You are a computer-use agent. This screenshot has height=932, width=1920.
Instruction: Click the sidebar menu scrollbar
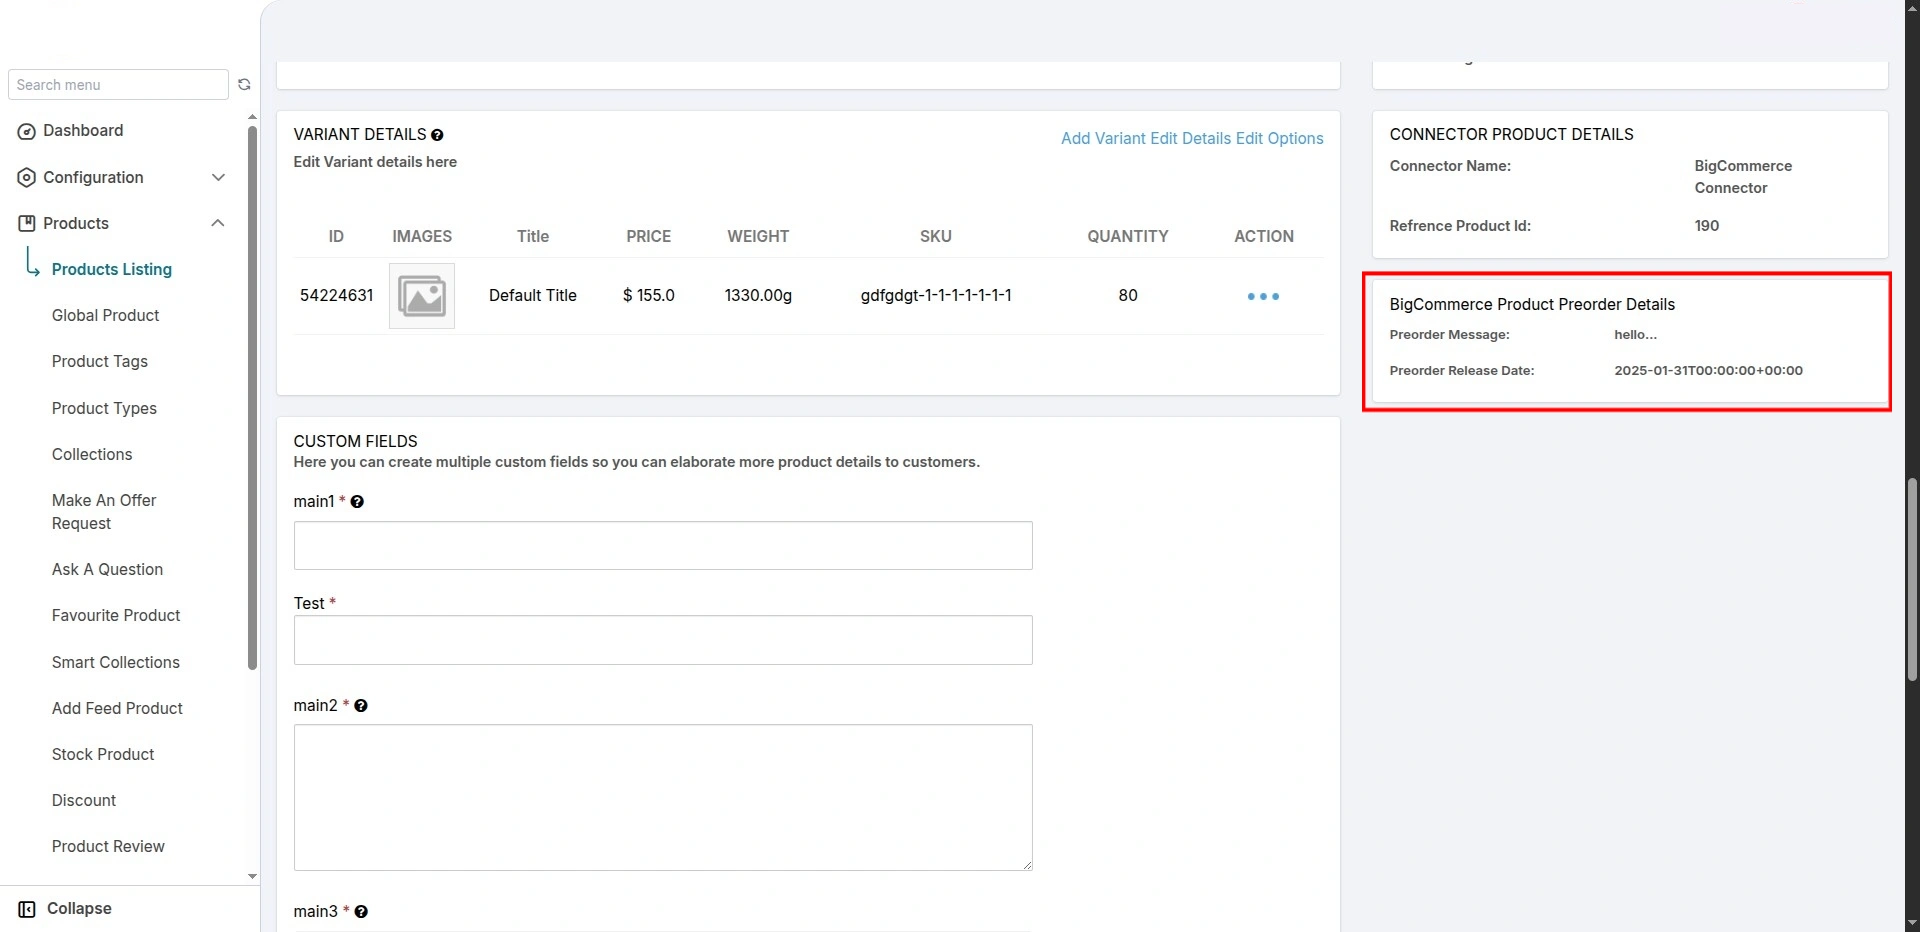[x=252, y=398]
